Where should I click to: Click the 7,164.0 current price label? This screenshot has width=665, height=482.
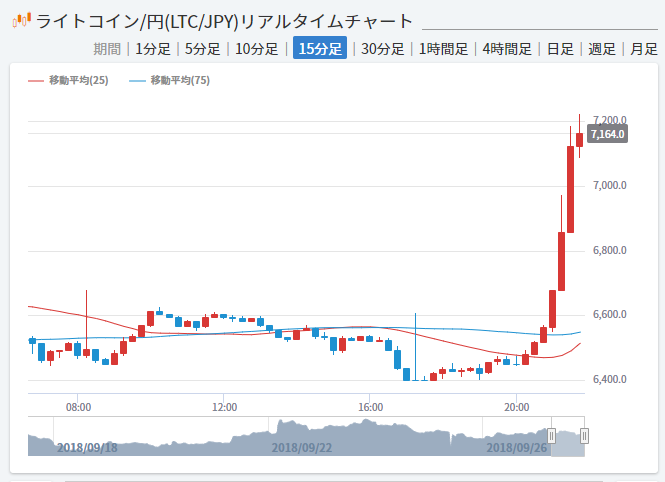pyautogui.click(x=608, y=134)
